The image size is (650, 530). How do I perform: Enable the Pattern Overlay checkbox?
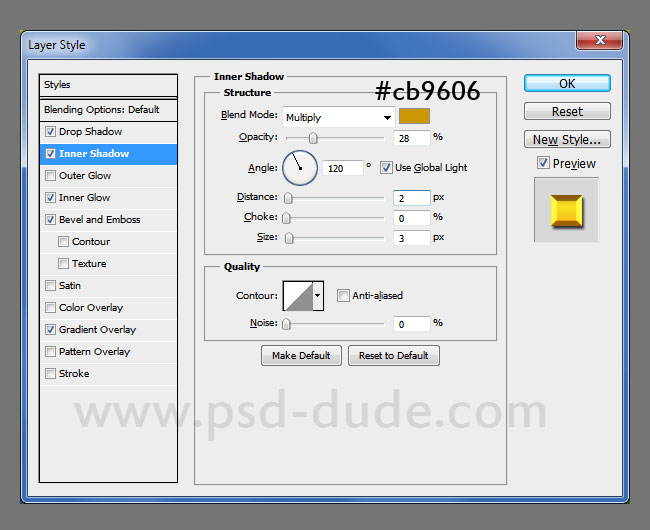point(50,351)
